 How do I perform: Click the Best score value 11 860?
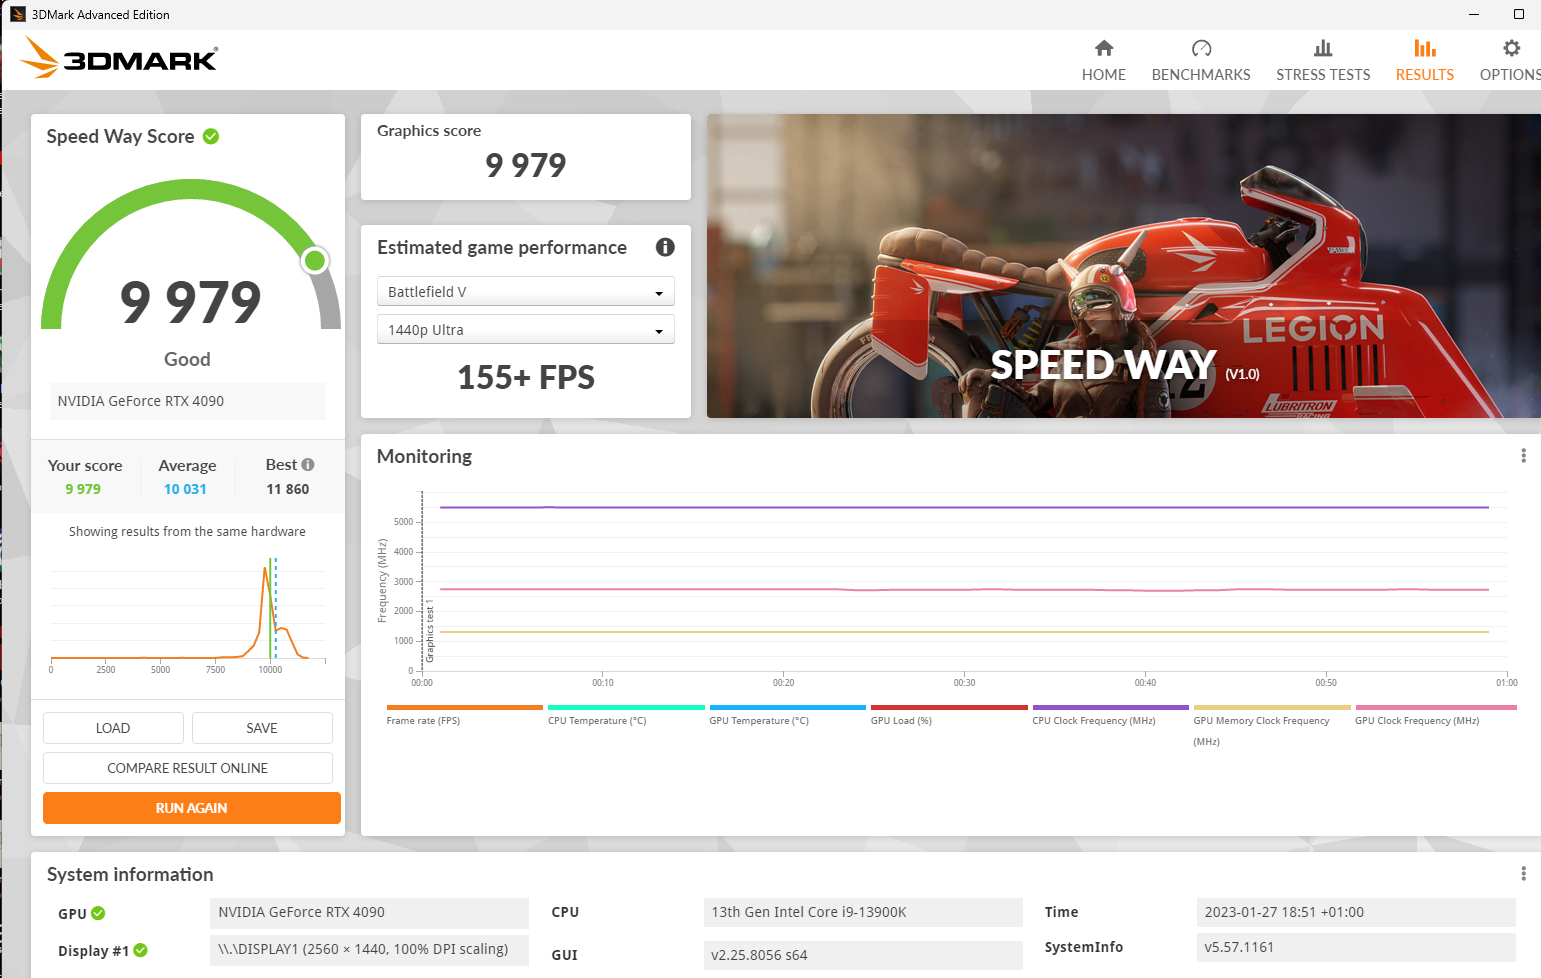coord(288,489)
